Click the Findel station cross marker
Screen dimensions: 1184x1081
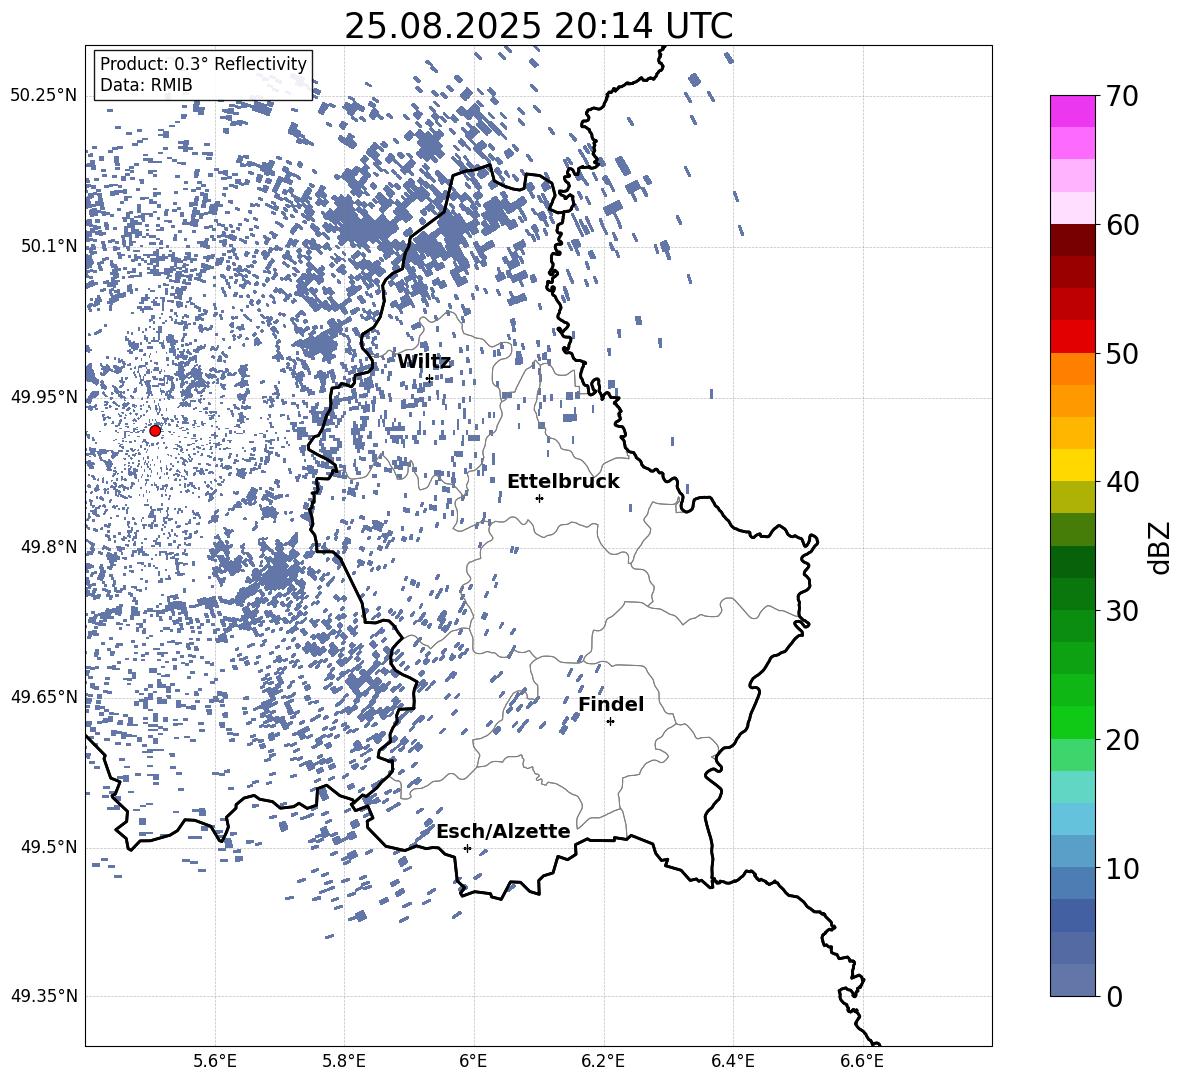coord(610,722)
